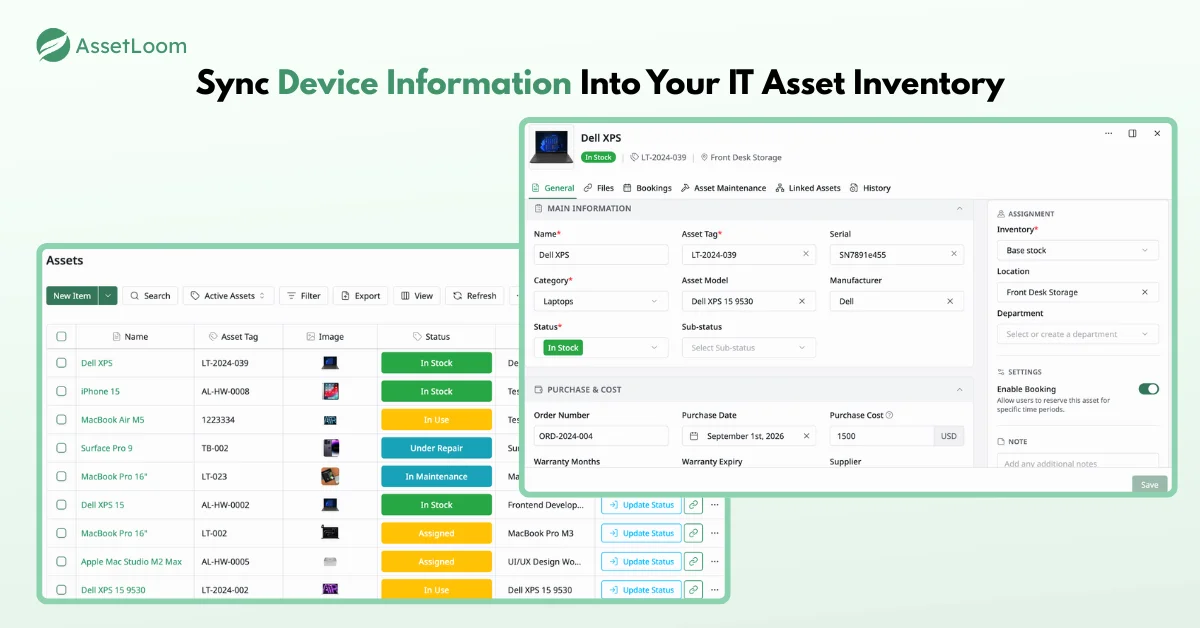
Task: Open the Department dropdown
Action: 1078,334
